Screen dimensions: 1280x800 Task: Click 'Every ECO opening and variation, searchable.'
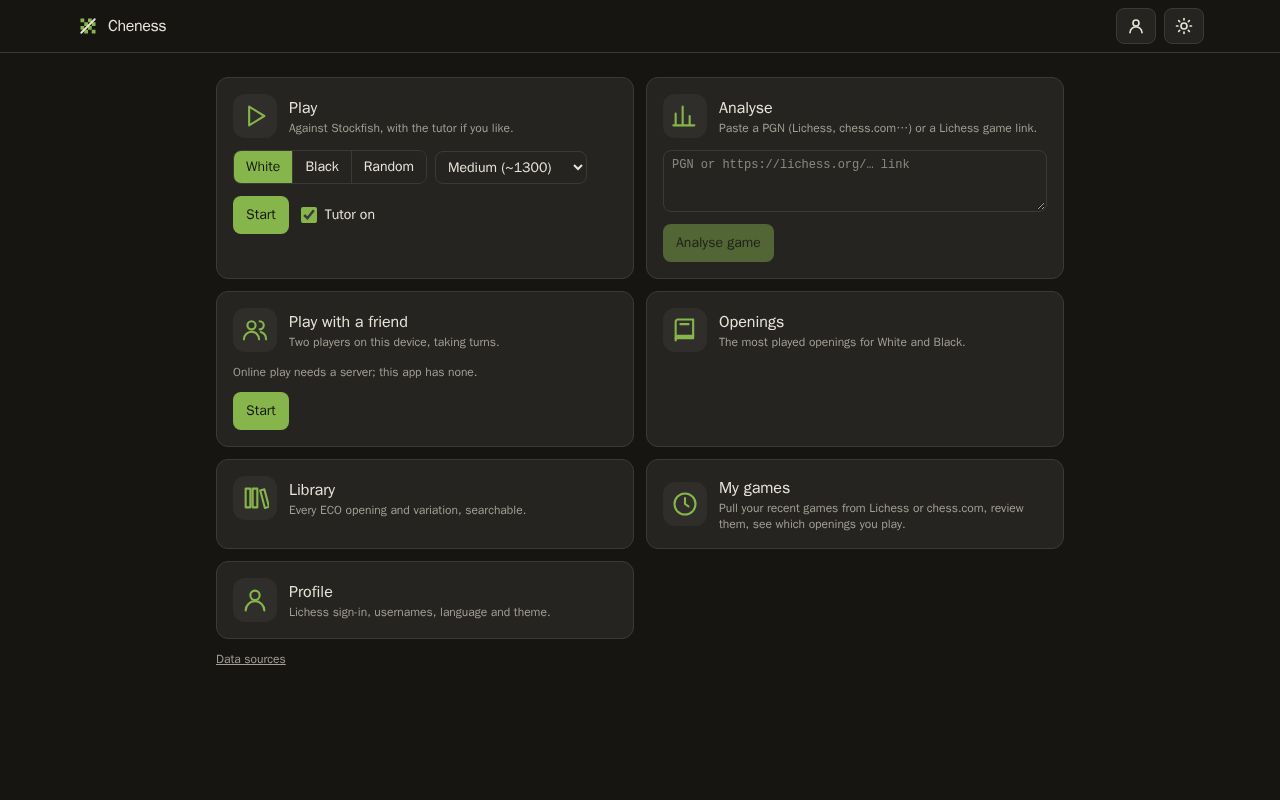point(407,510)
